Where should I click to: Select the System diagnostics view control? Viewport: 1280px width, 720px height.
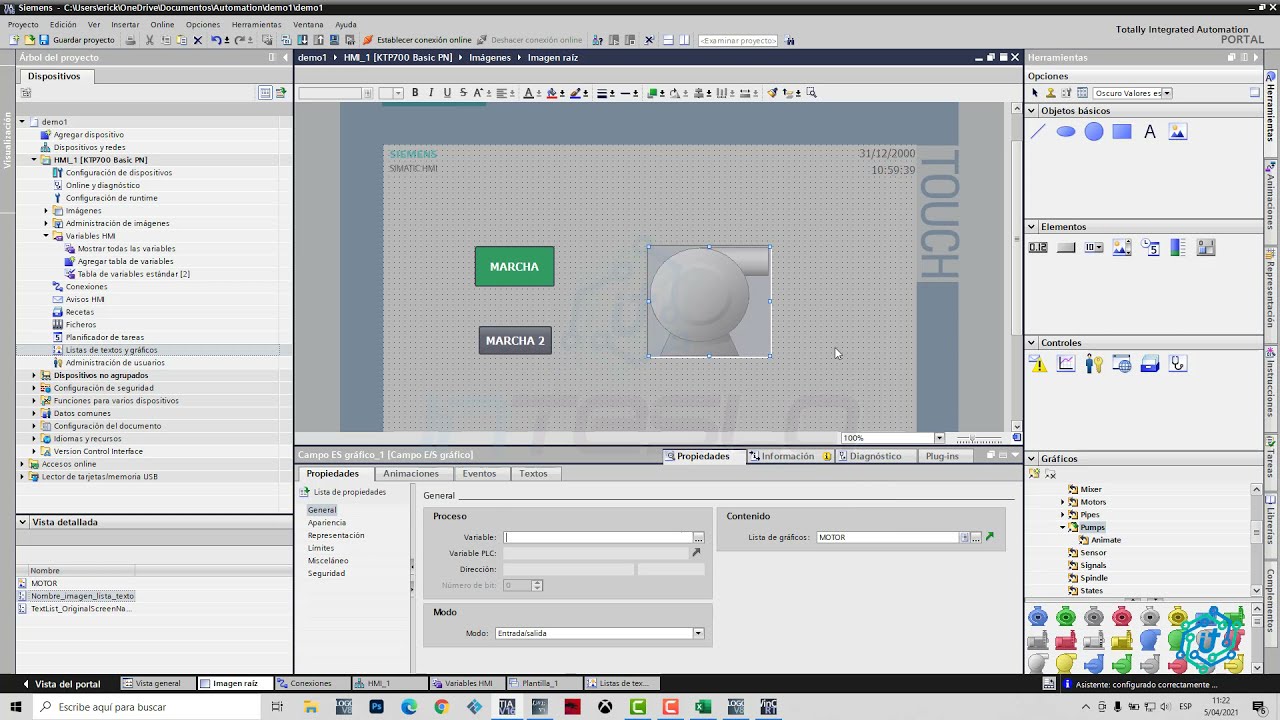pos(1178,364)
